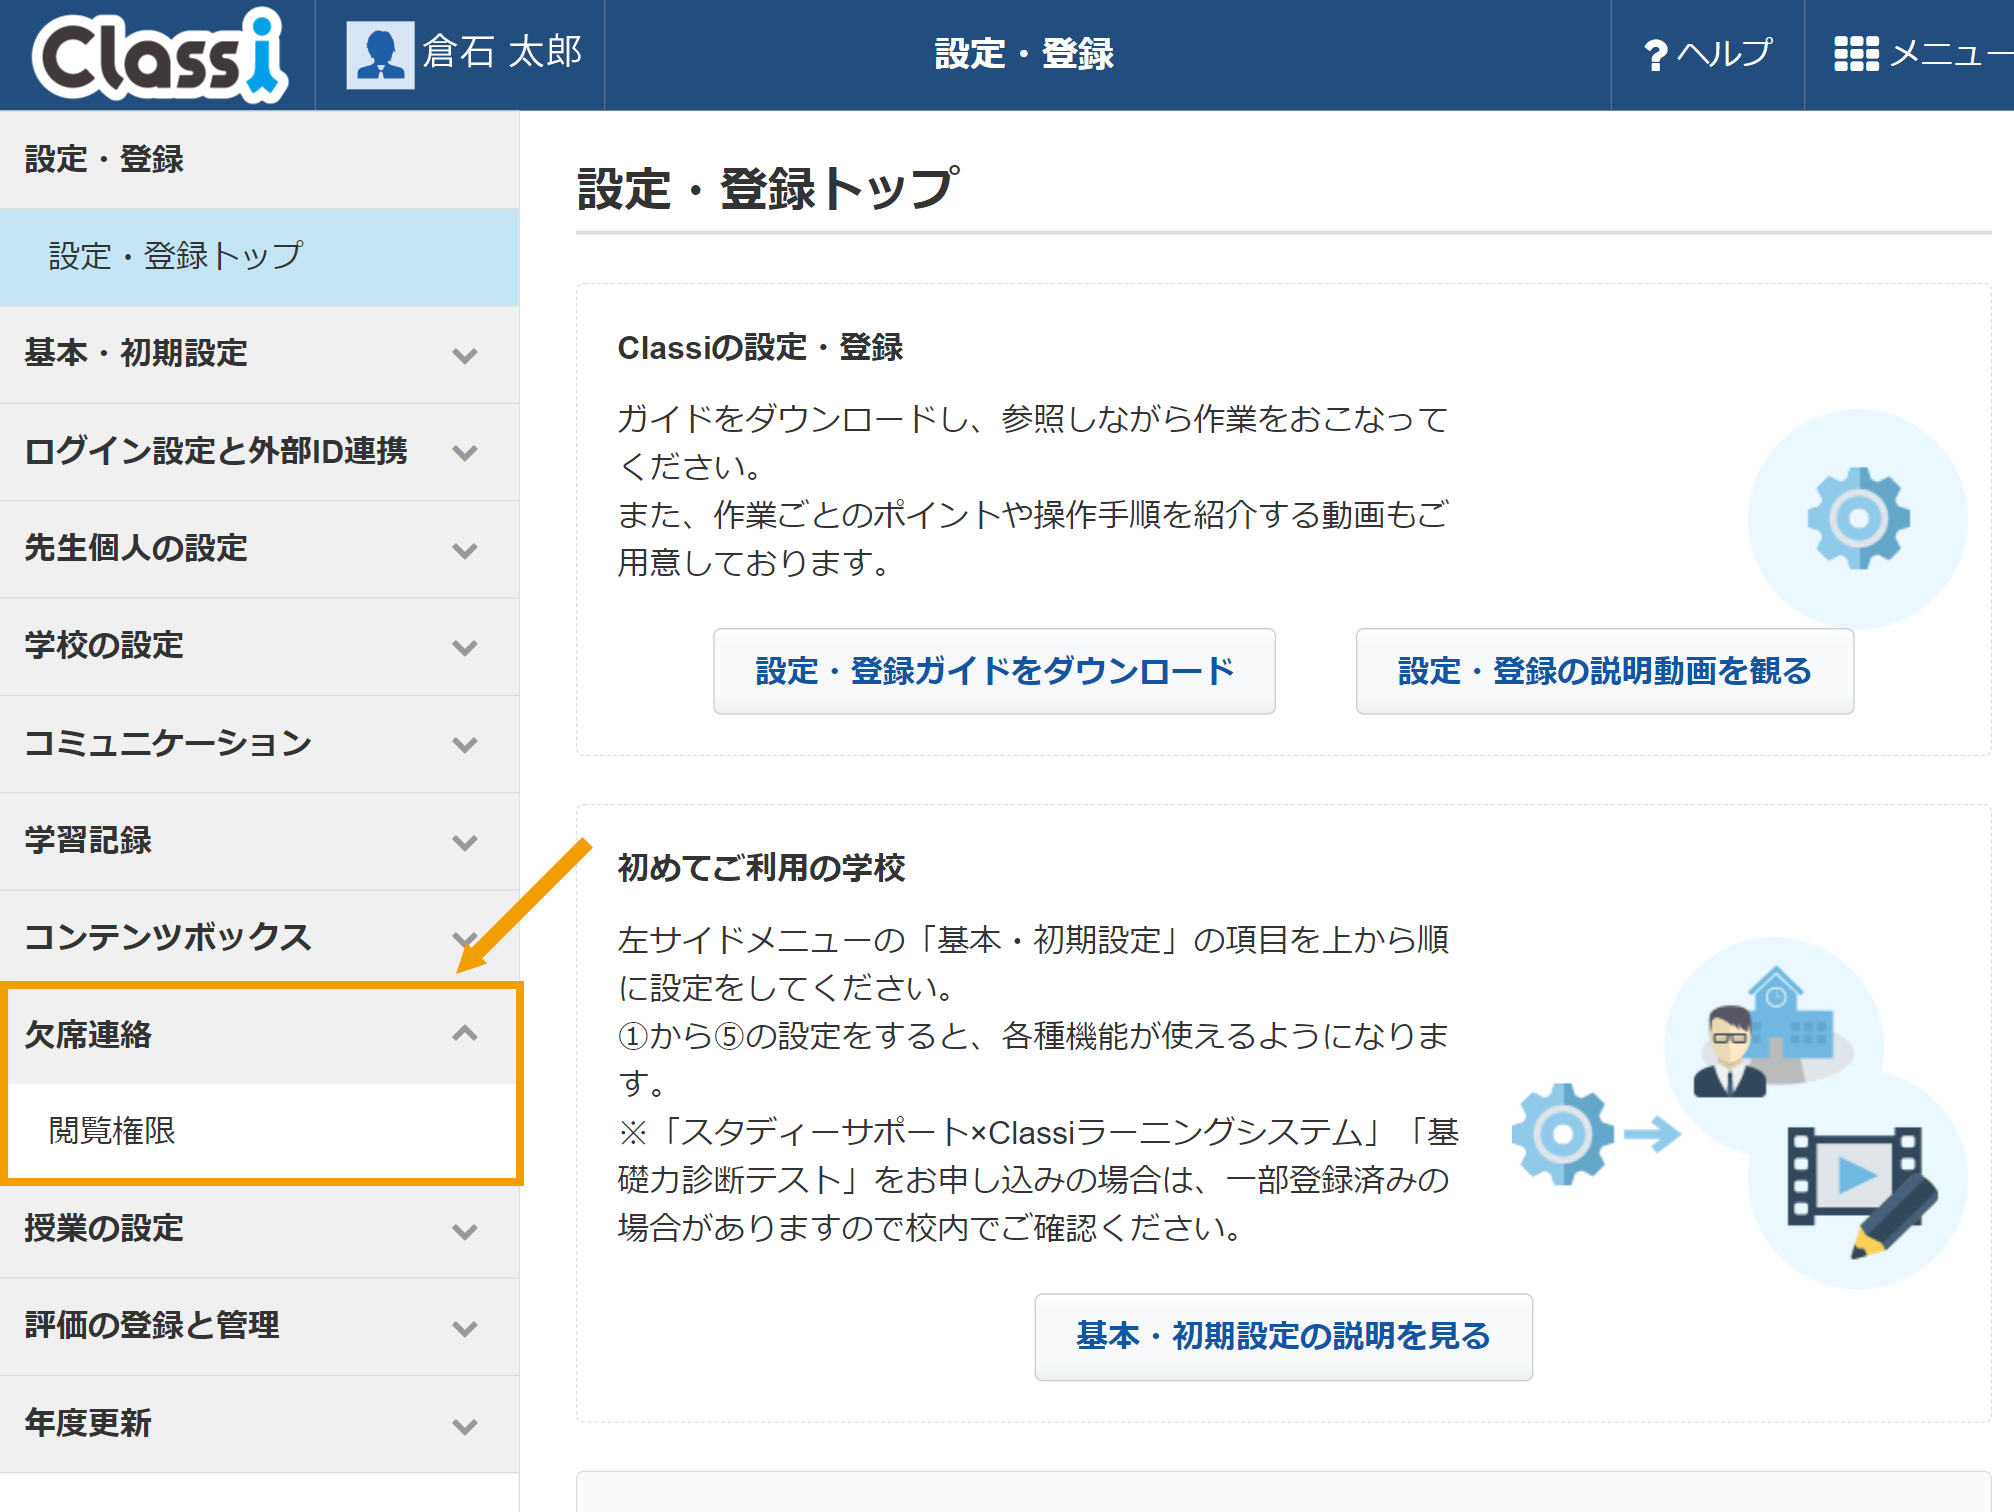The width and height of the screenshot is (2014, 1512).
Task: Click the 設定・登録トップ page heading
Action: pyautogui.click(x=768, y=188)
